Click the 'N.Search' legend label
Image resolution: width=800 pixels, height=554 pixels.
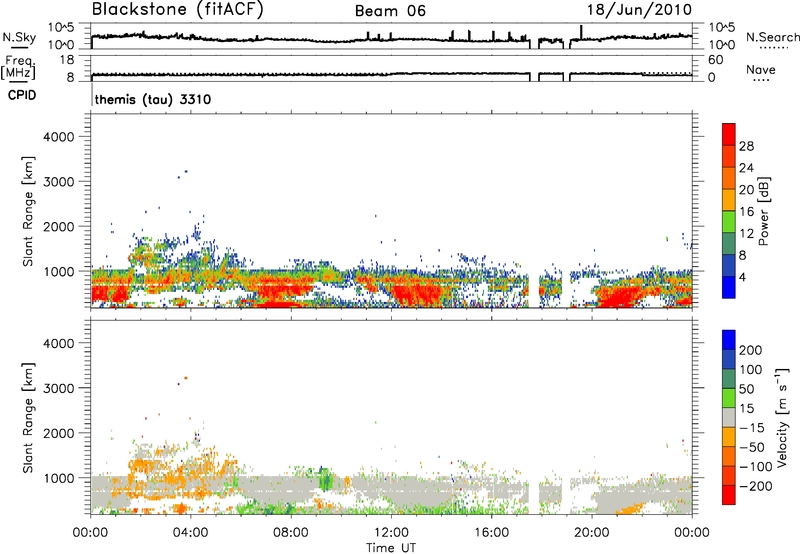772,37
